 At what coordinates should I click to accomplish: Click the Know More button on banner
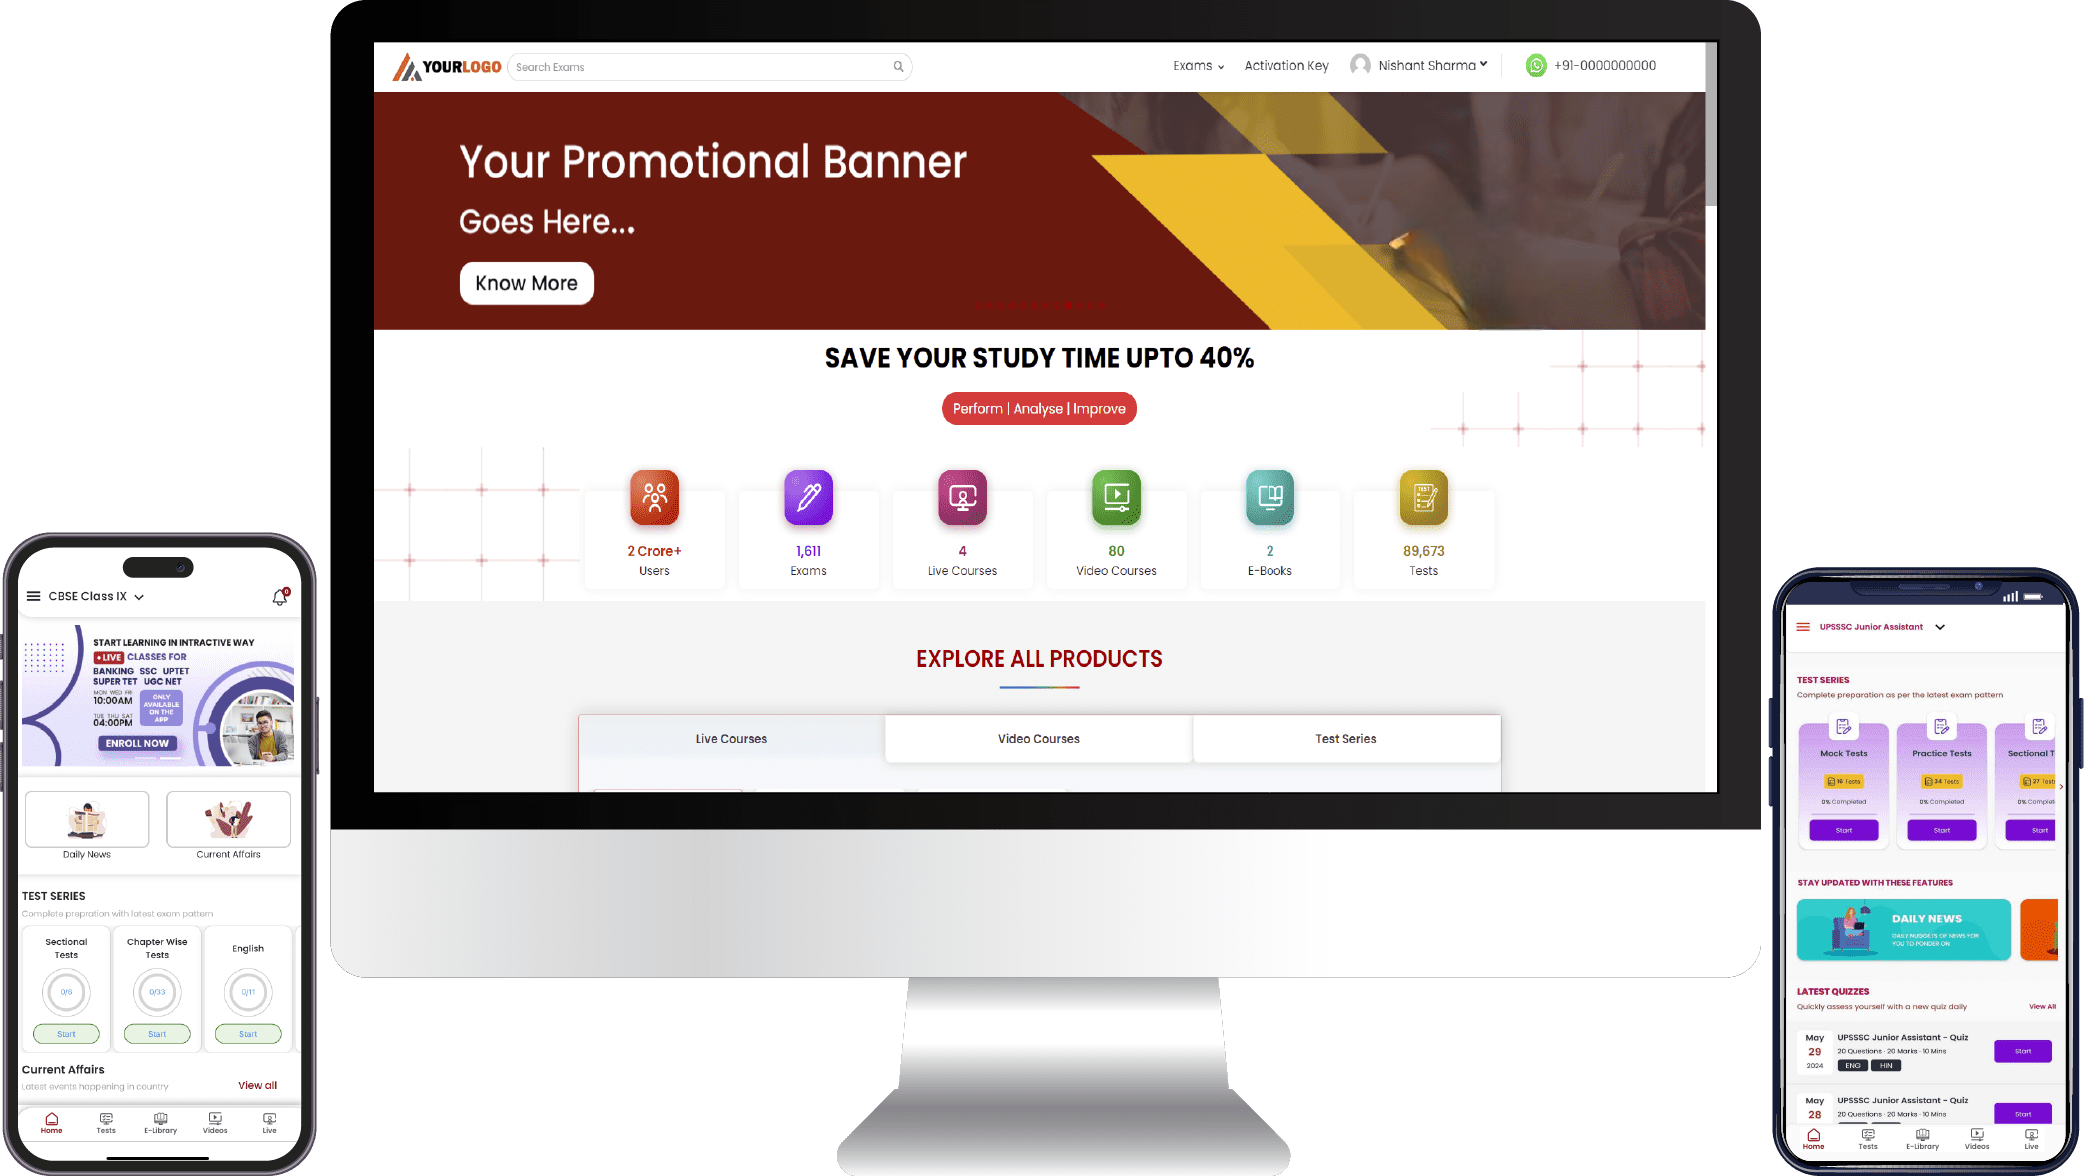[525, 283]
